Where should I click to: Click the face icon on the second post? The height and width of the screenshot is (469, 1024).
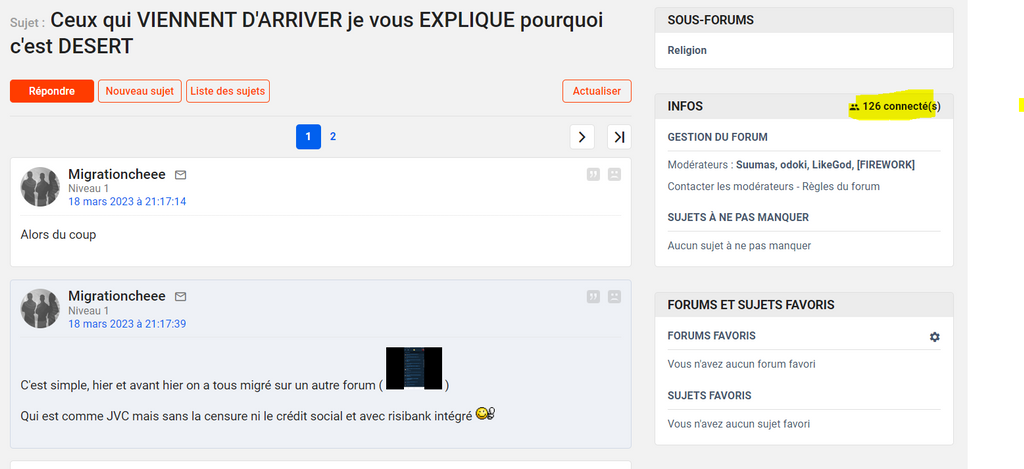[x=614, y=296]
